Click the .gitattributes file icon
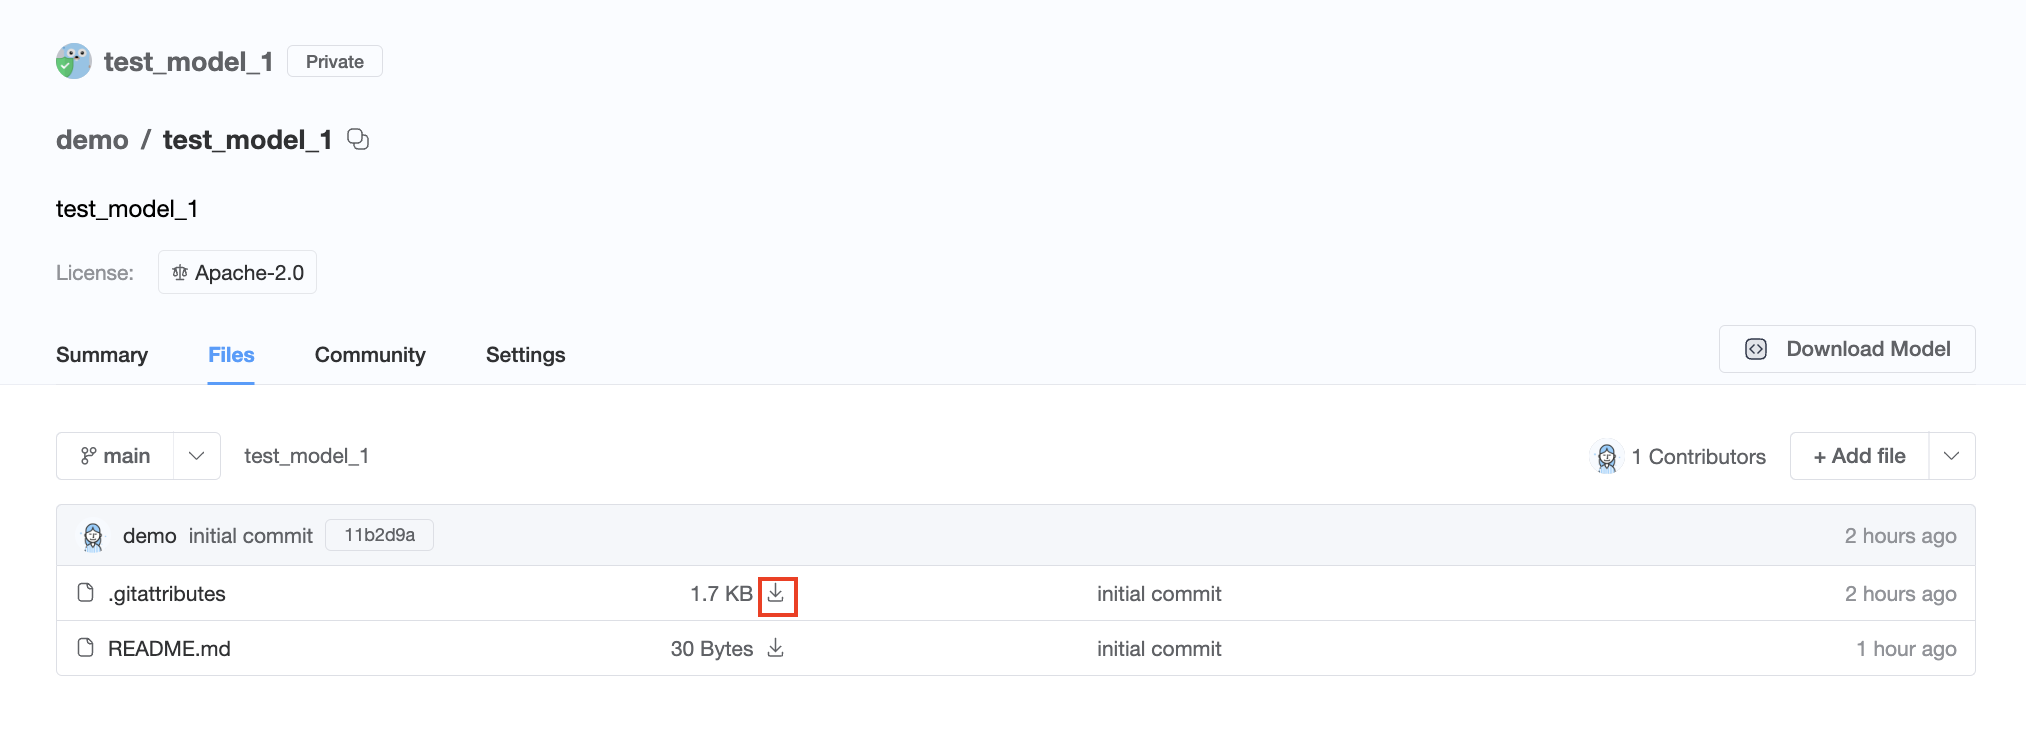Viewport: 2026px width, 736px height. (x=86, y=594)
